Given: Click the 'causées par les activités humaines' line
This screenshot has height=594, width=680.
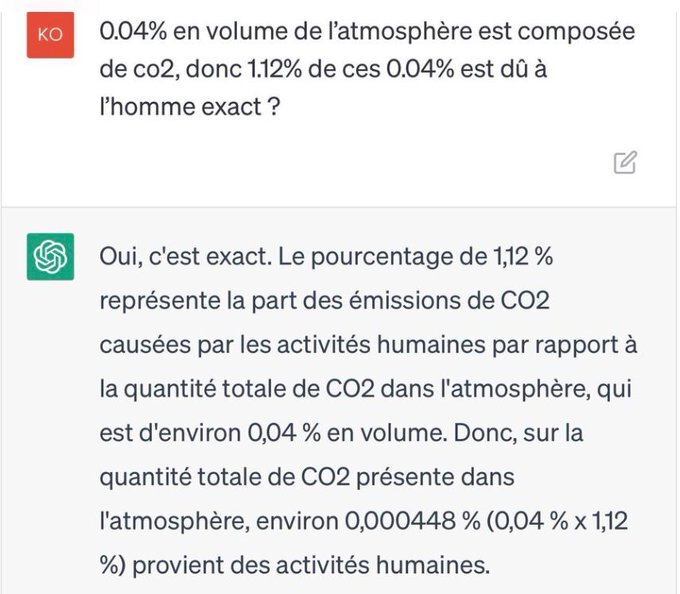Looking at the screenshot, I should (x=368, y=345).
